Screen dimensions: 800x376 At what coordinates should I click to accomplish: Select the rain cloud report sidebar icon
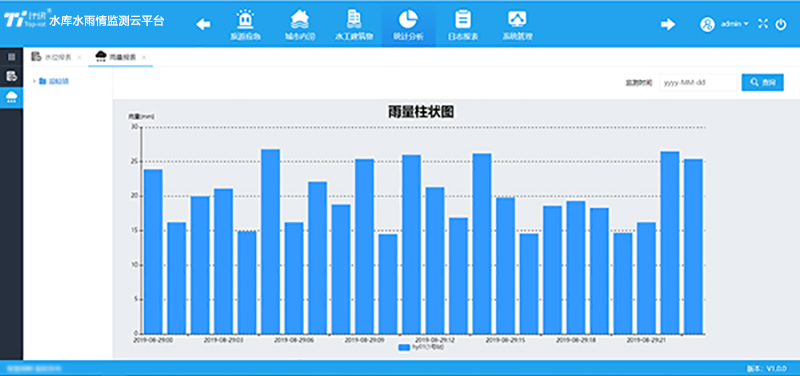[x=11, y=97]
